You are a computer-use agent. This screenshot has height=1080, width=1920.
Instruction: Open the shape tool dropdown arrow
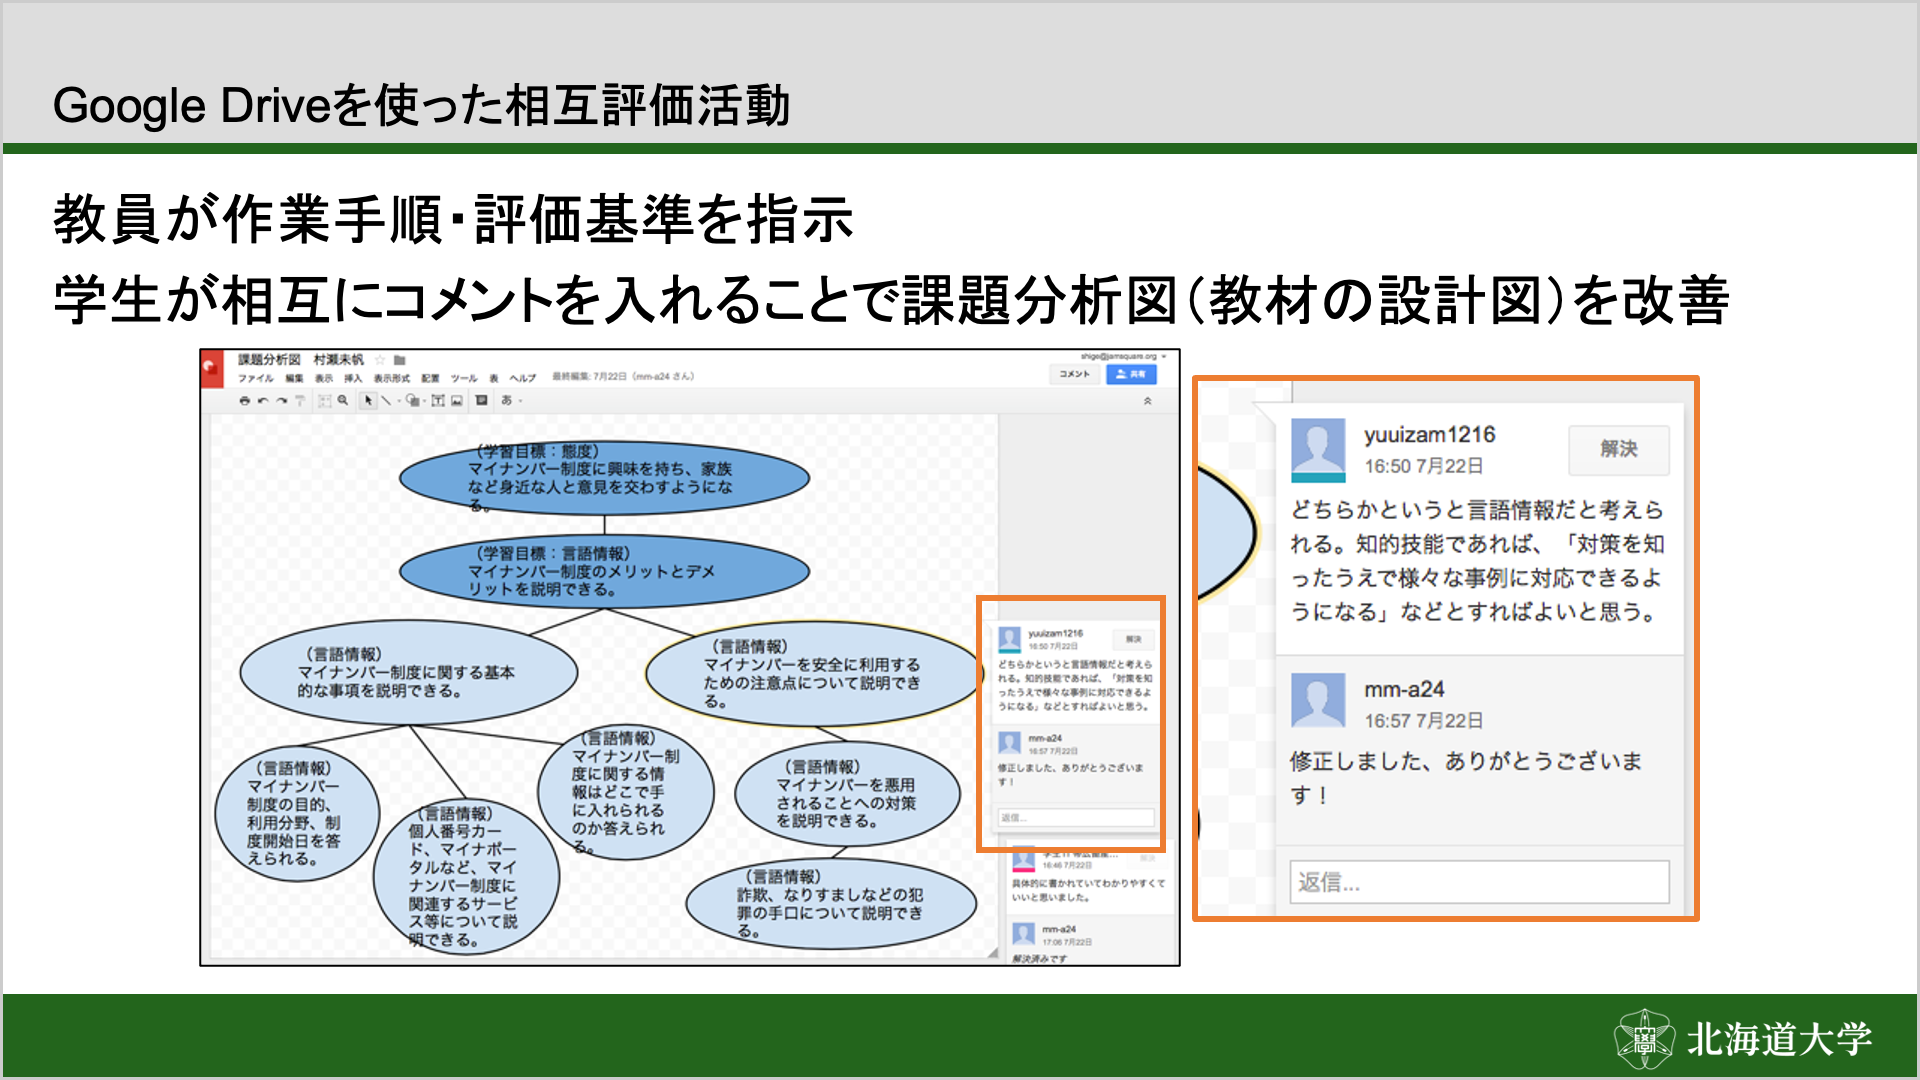pyautogui.click(x=425, y=401)
